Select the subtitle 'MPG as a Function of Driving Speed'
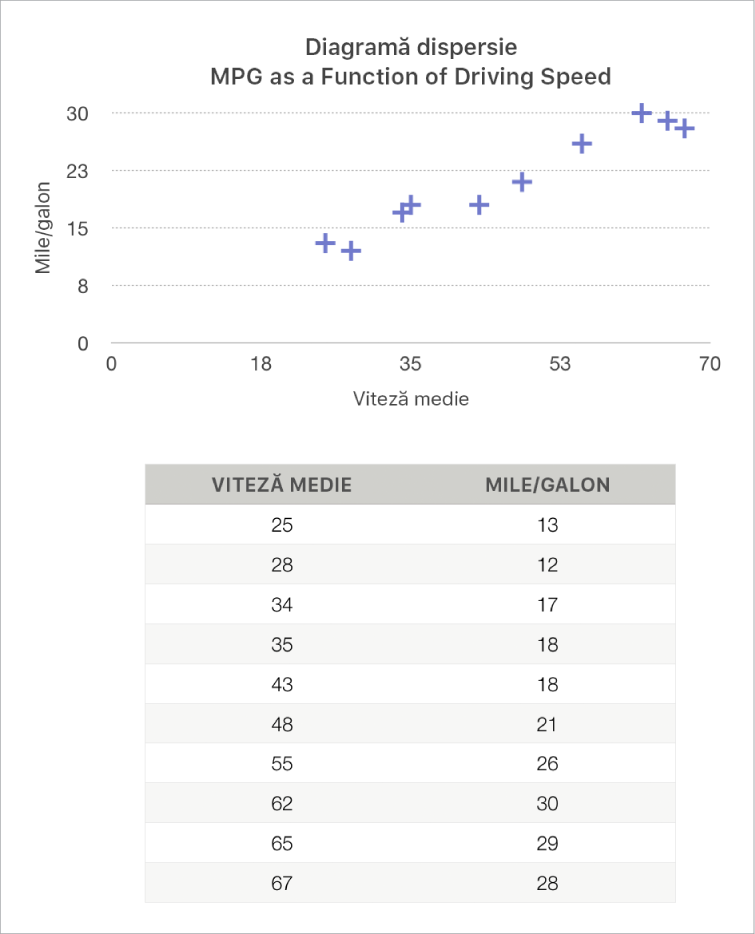Image resolution: width=755 pixels, height=934 pixels. (x=410, y=77)
